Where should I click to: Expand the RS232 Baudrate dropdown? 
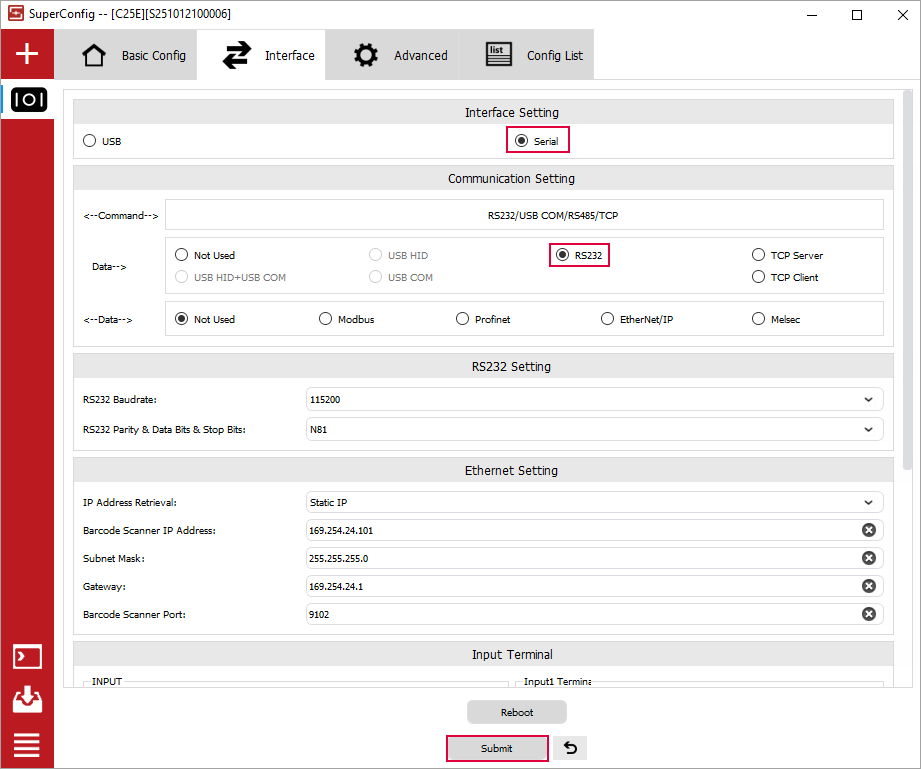[594, 399]
